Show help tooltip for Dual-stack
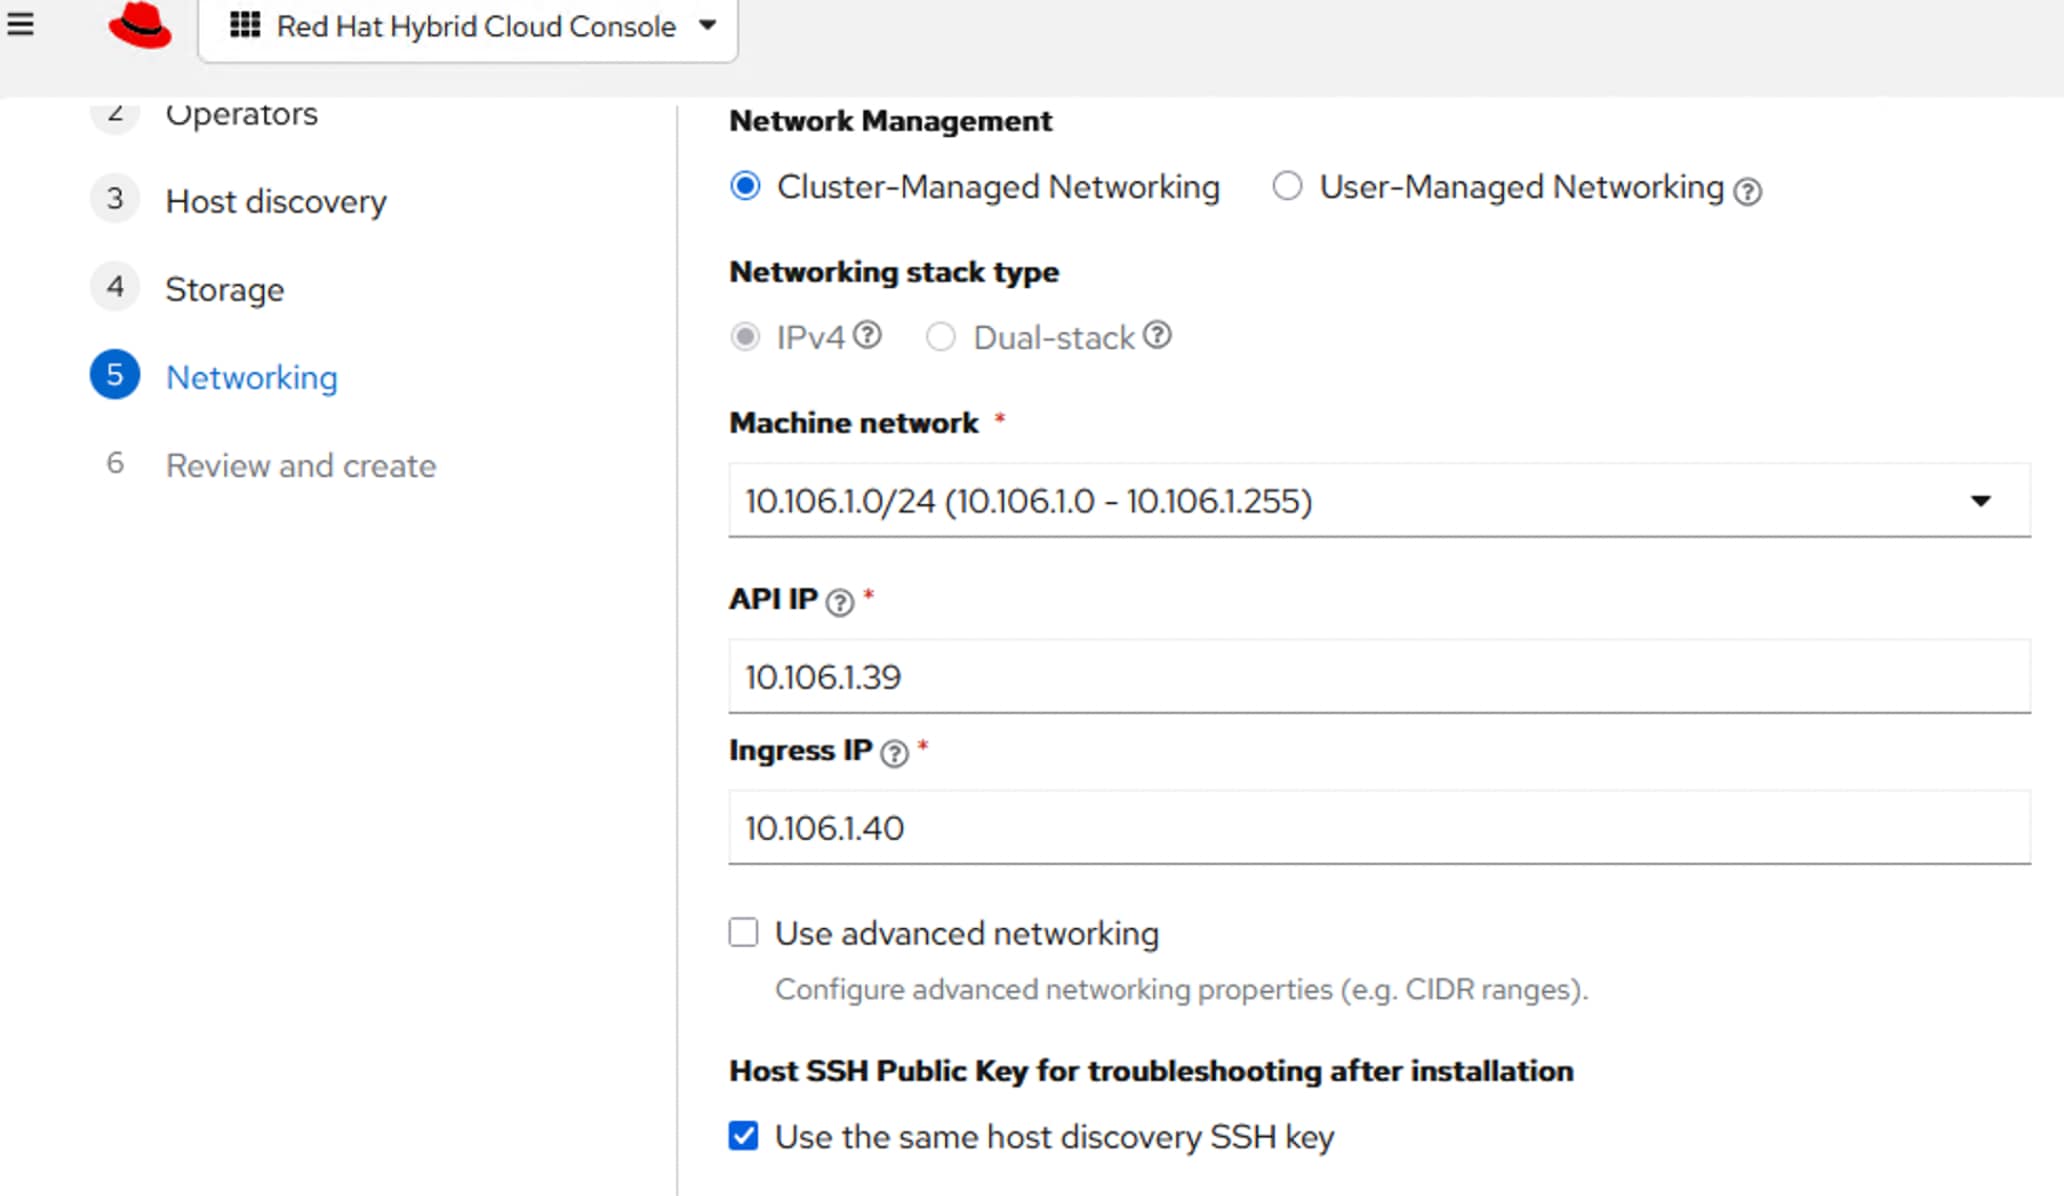 1157,335
